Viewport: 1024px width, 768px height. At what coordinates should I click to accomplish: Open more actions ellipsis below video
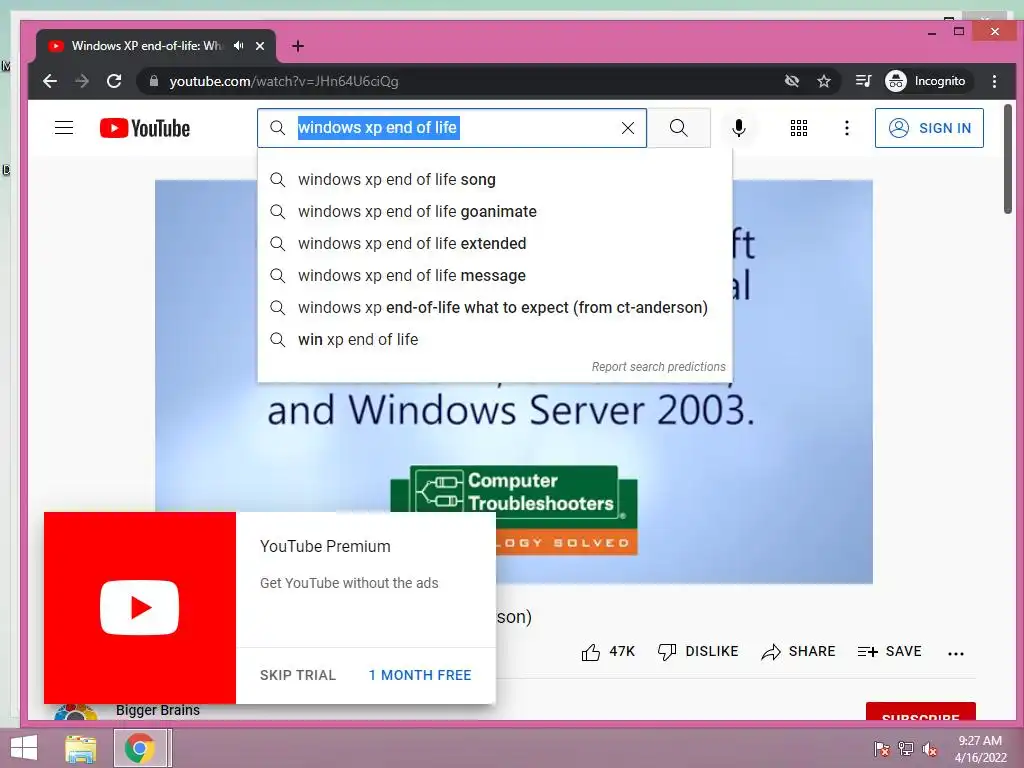(x=955, y=653)
